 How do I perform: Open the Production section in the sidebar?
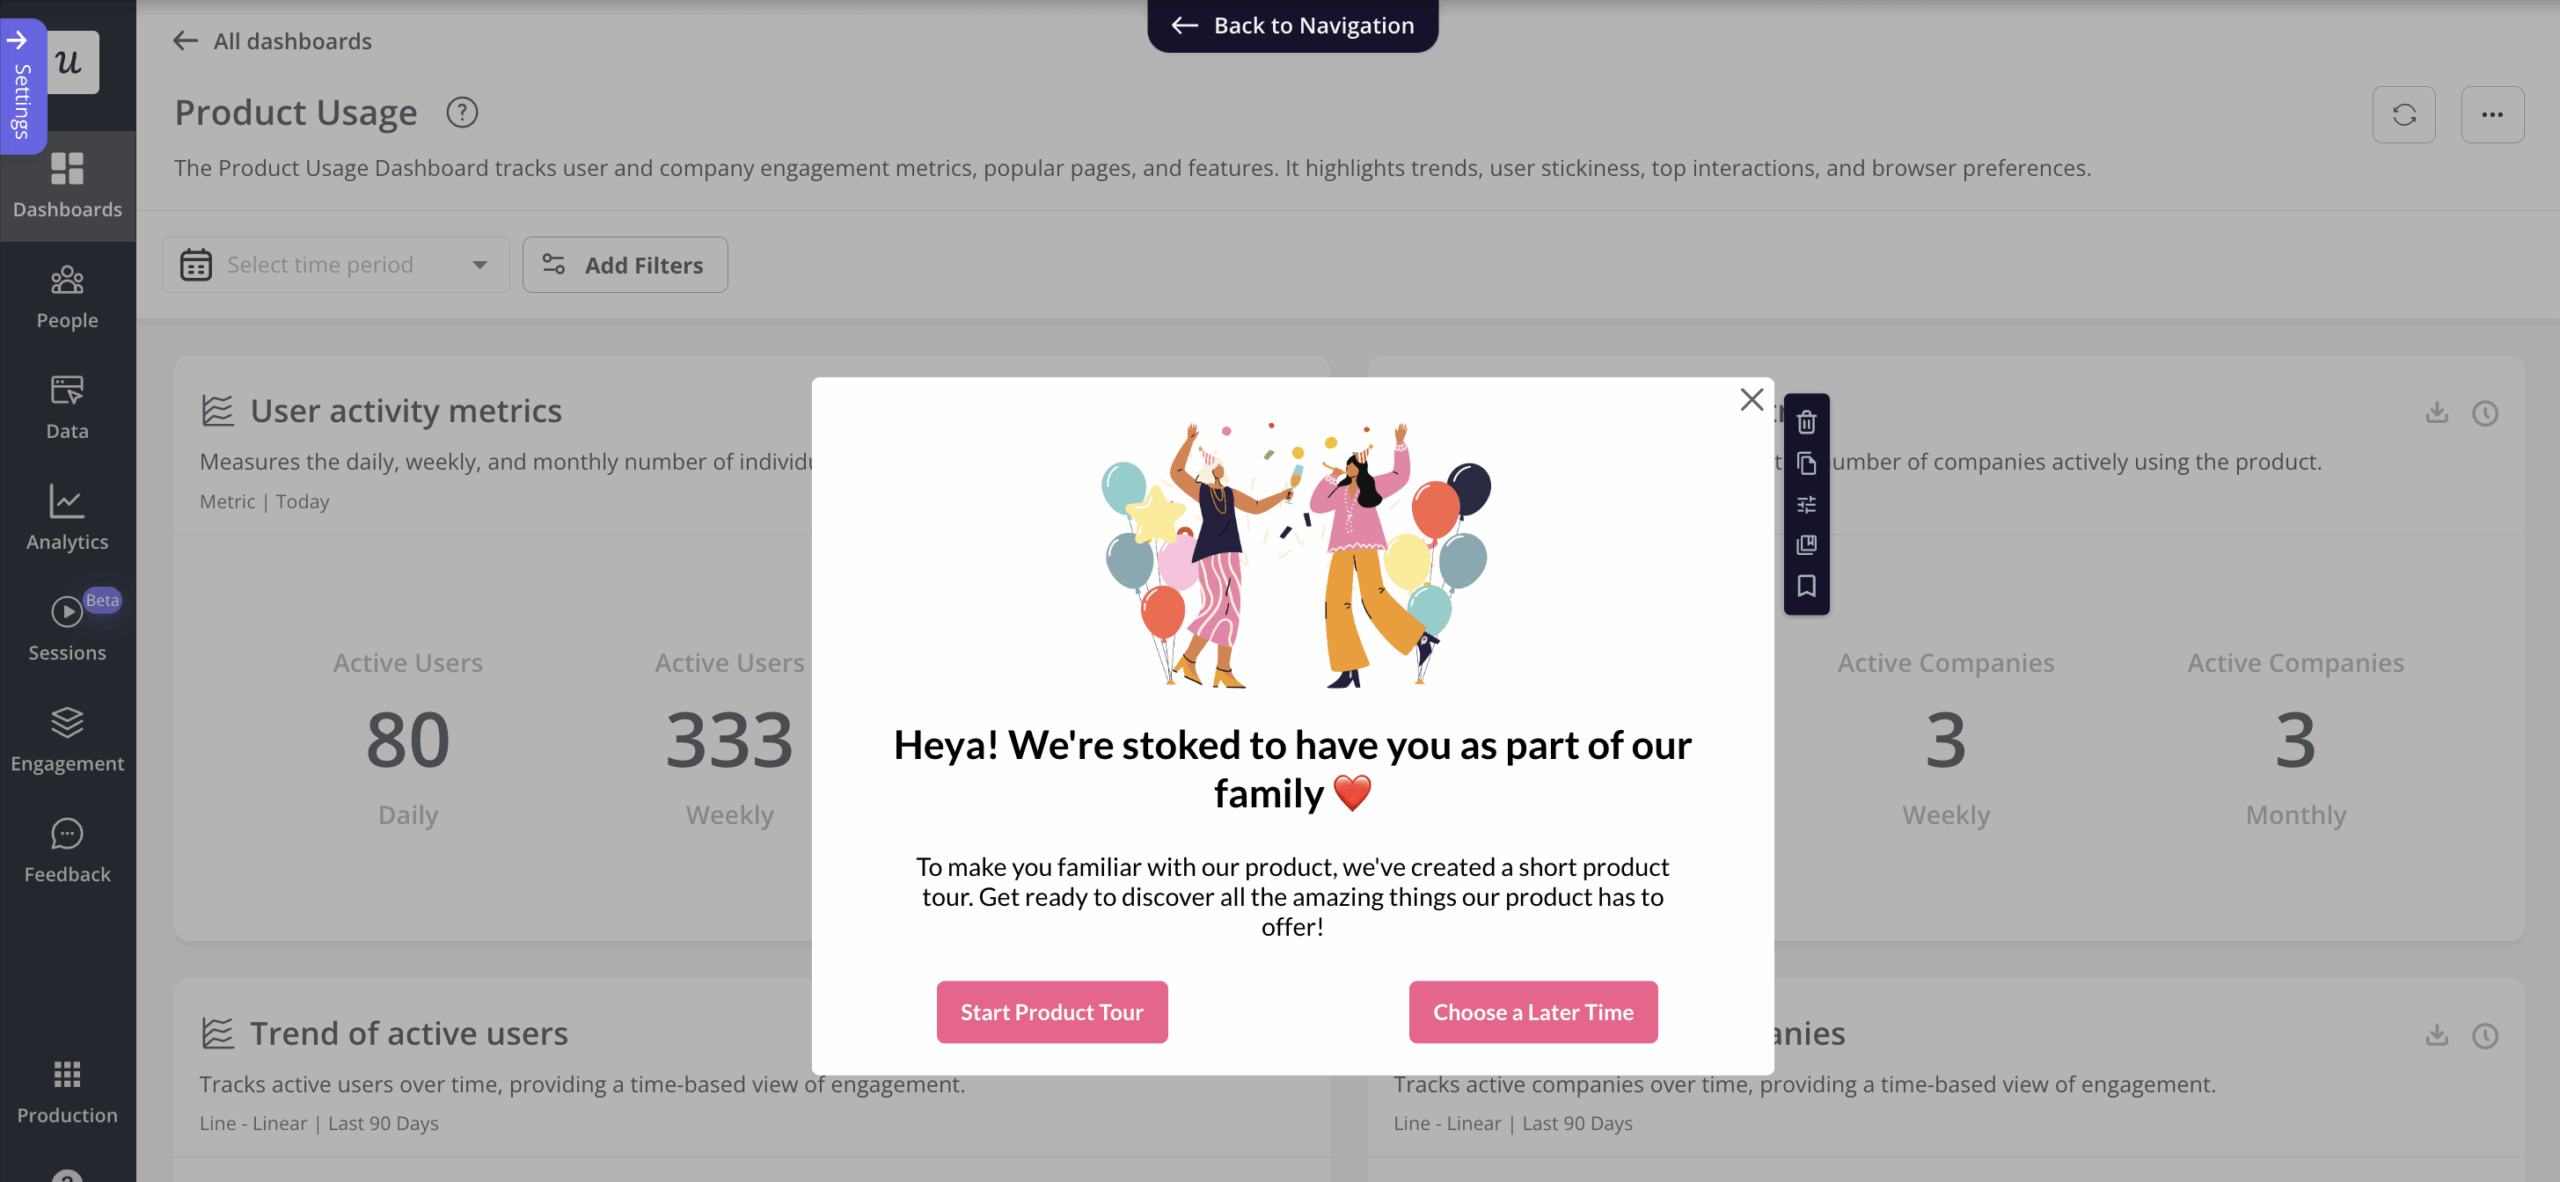(66, 1090)
